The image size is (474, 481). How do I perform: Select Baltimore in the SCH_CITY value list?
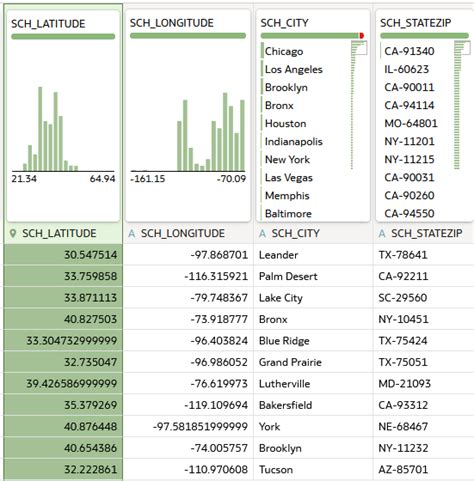(x=288, y=214)
